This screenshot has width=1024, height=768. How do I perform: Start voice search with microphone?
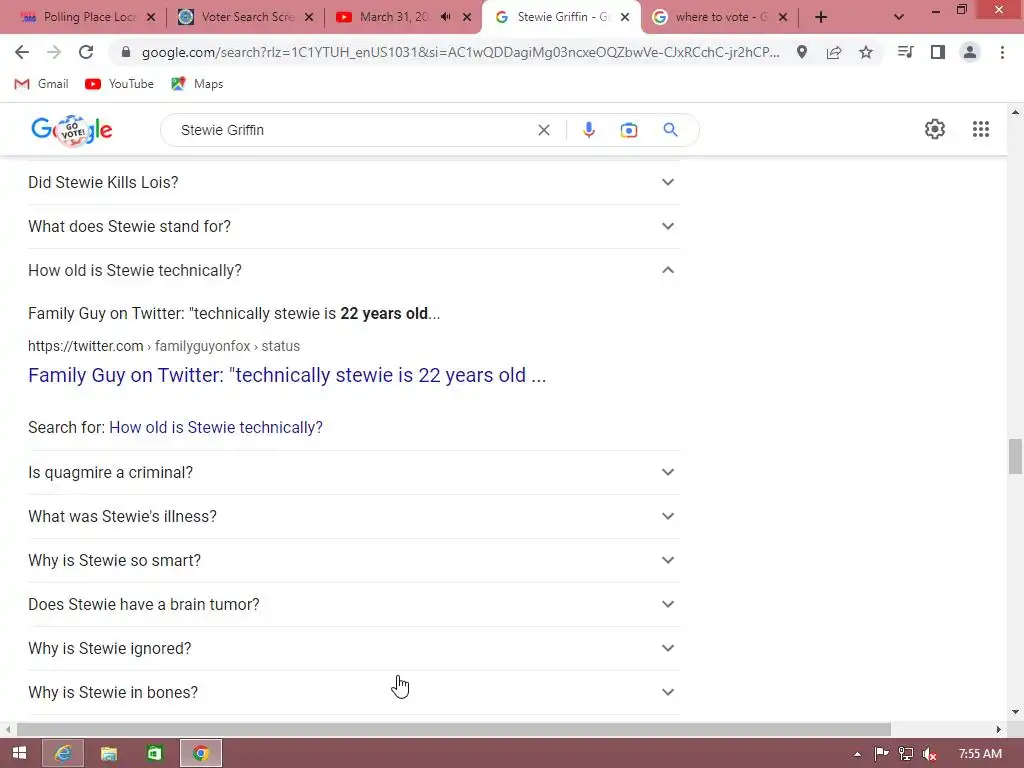pos(588,130)
